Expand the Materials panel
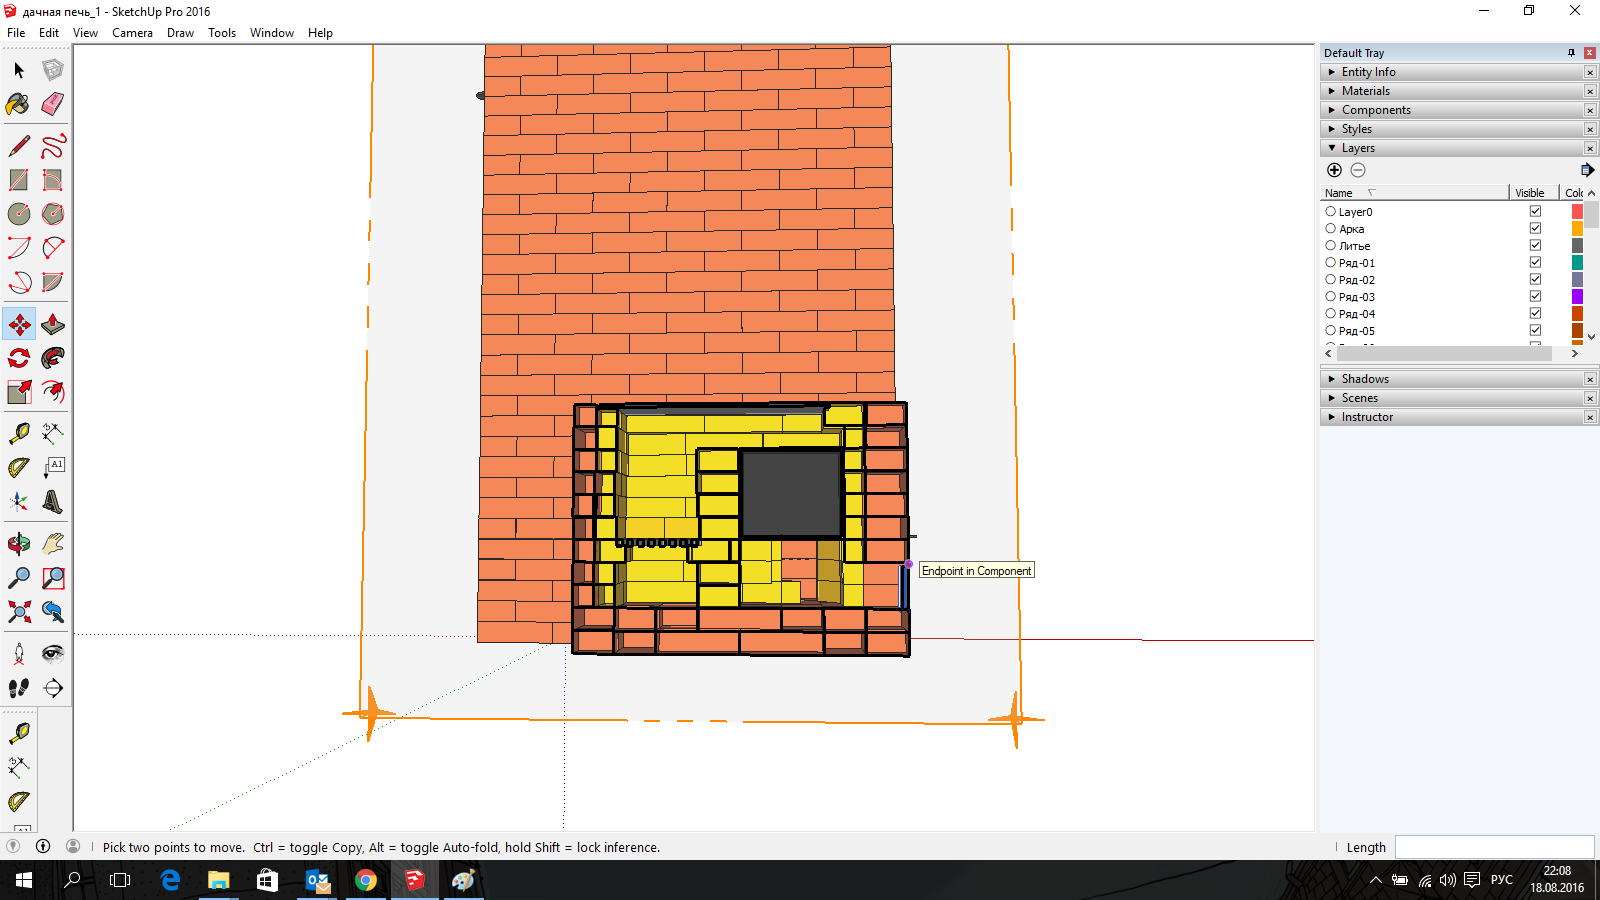The height and width of the screenshot is (900, 1600). point(1365,91)
